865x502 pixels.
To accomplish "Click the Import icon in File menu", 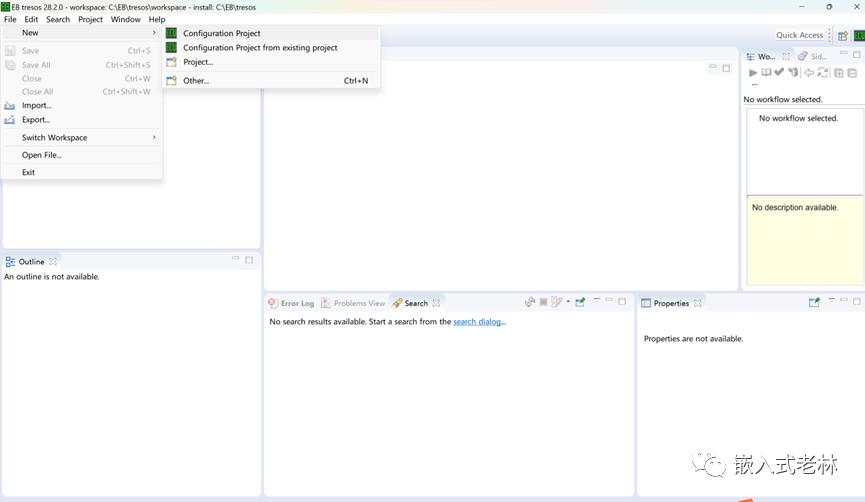I will pos(10,105).
